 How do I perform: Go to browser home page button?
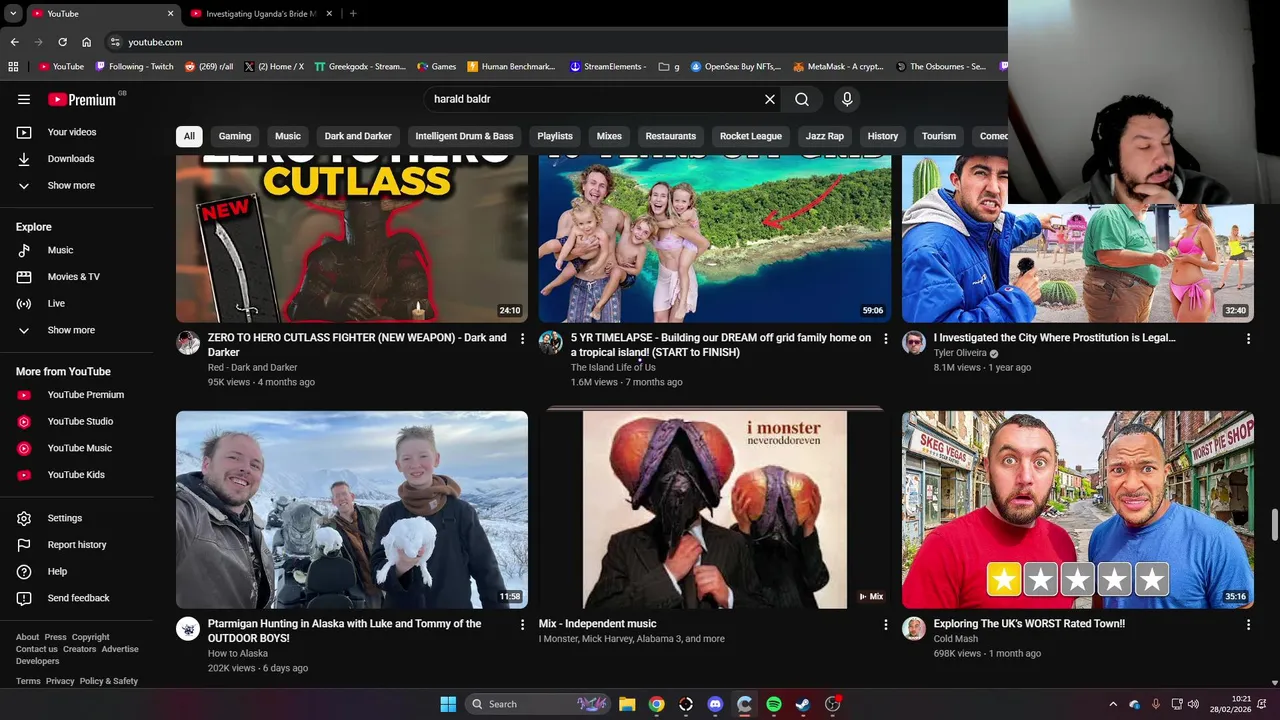(x=86, y=42)
